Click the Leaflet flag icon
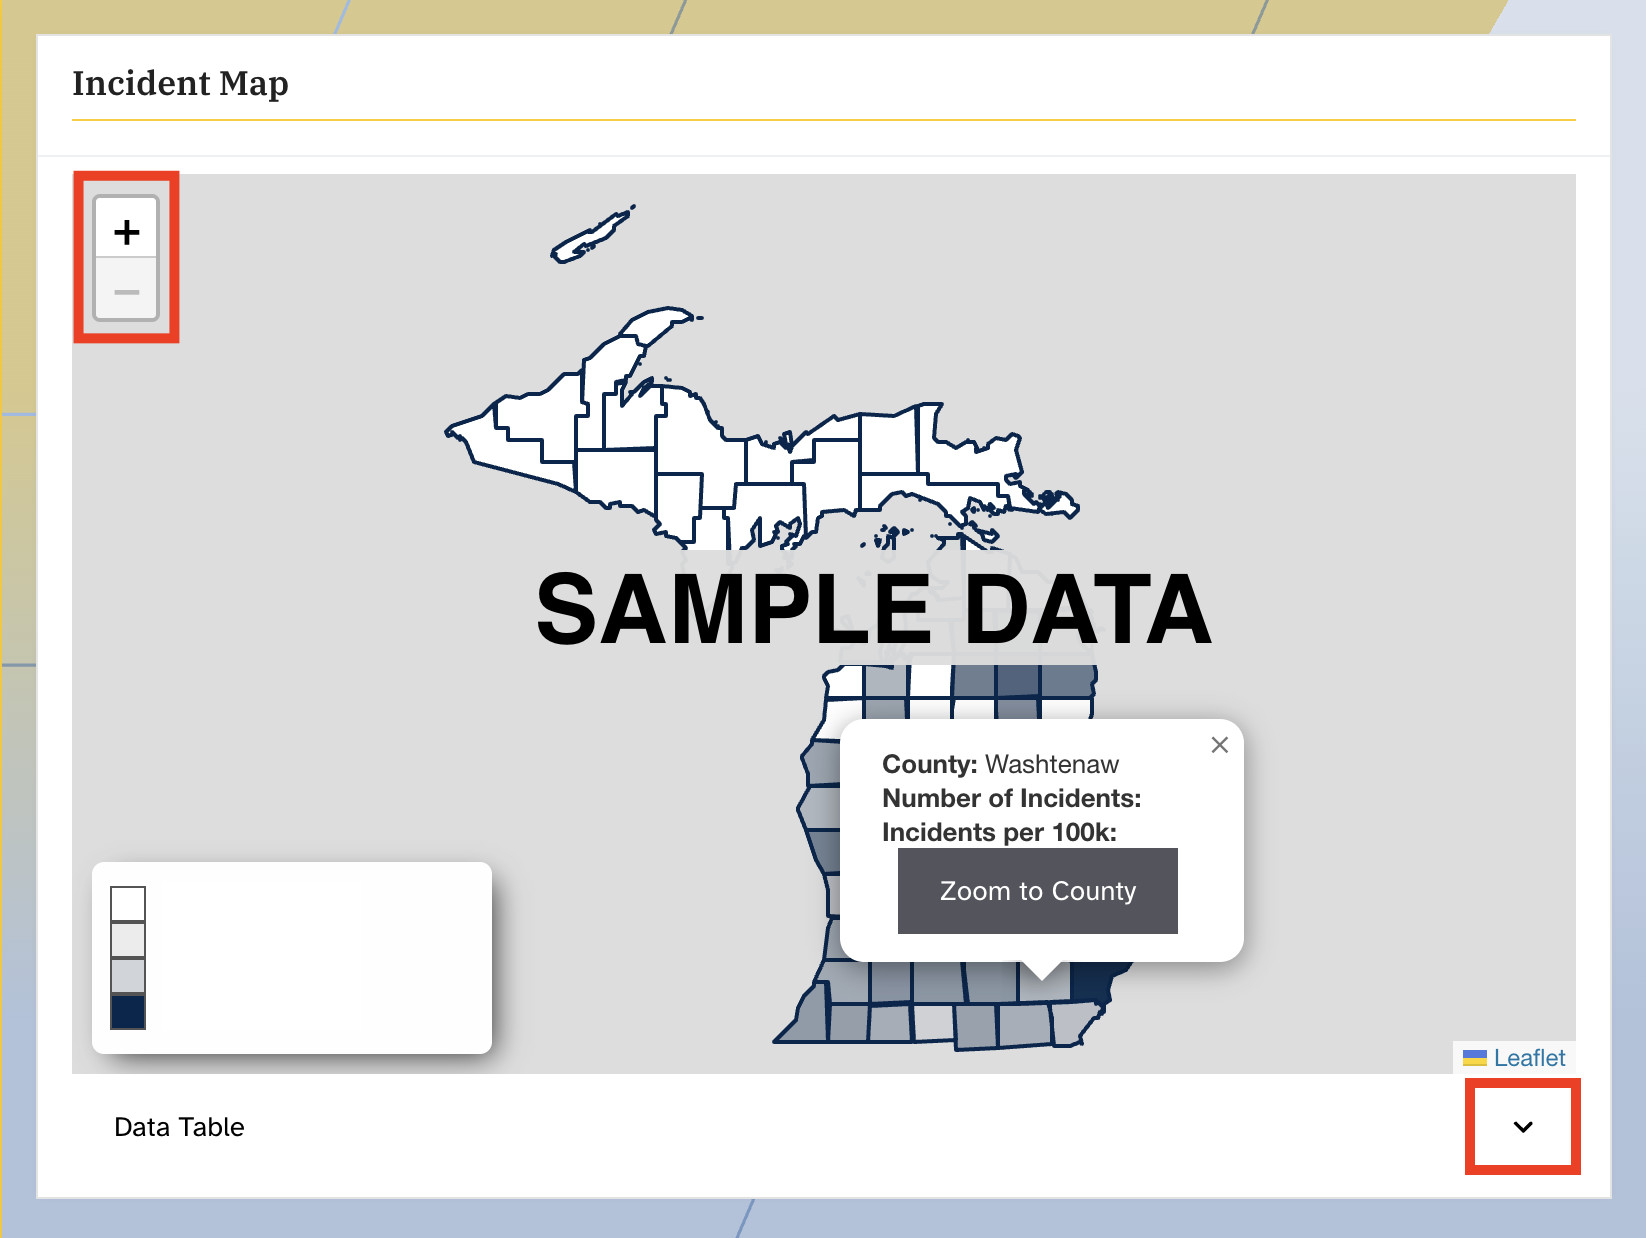The width and height of the screenshot is (1646, 1238). (x=1474, y=1058)
